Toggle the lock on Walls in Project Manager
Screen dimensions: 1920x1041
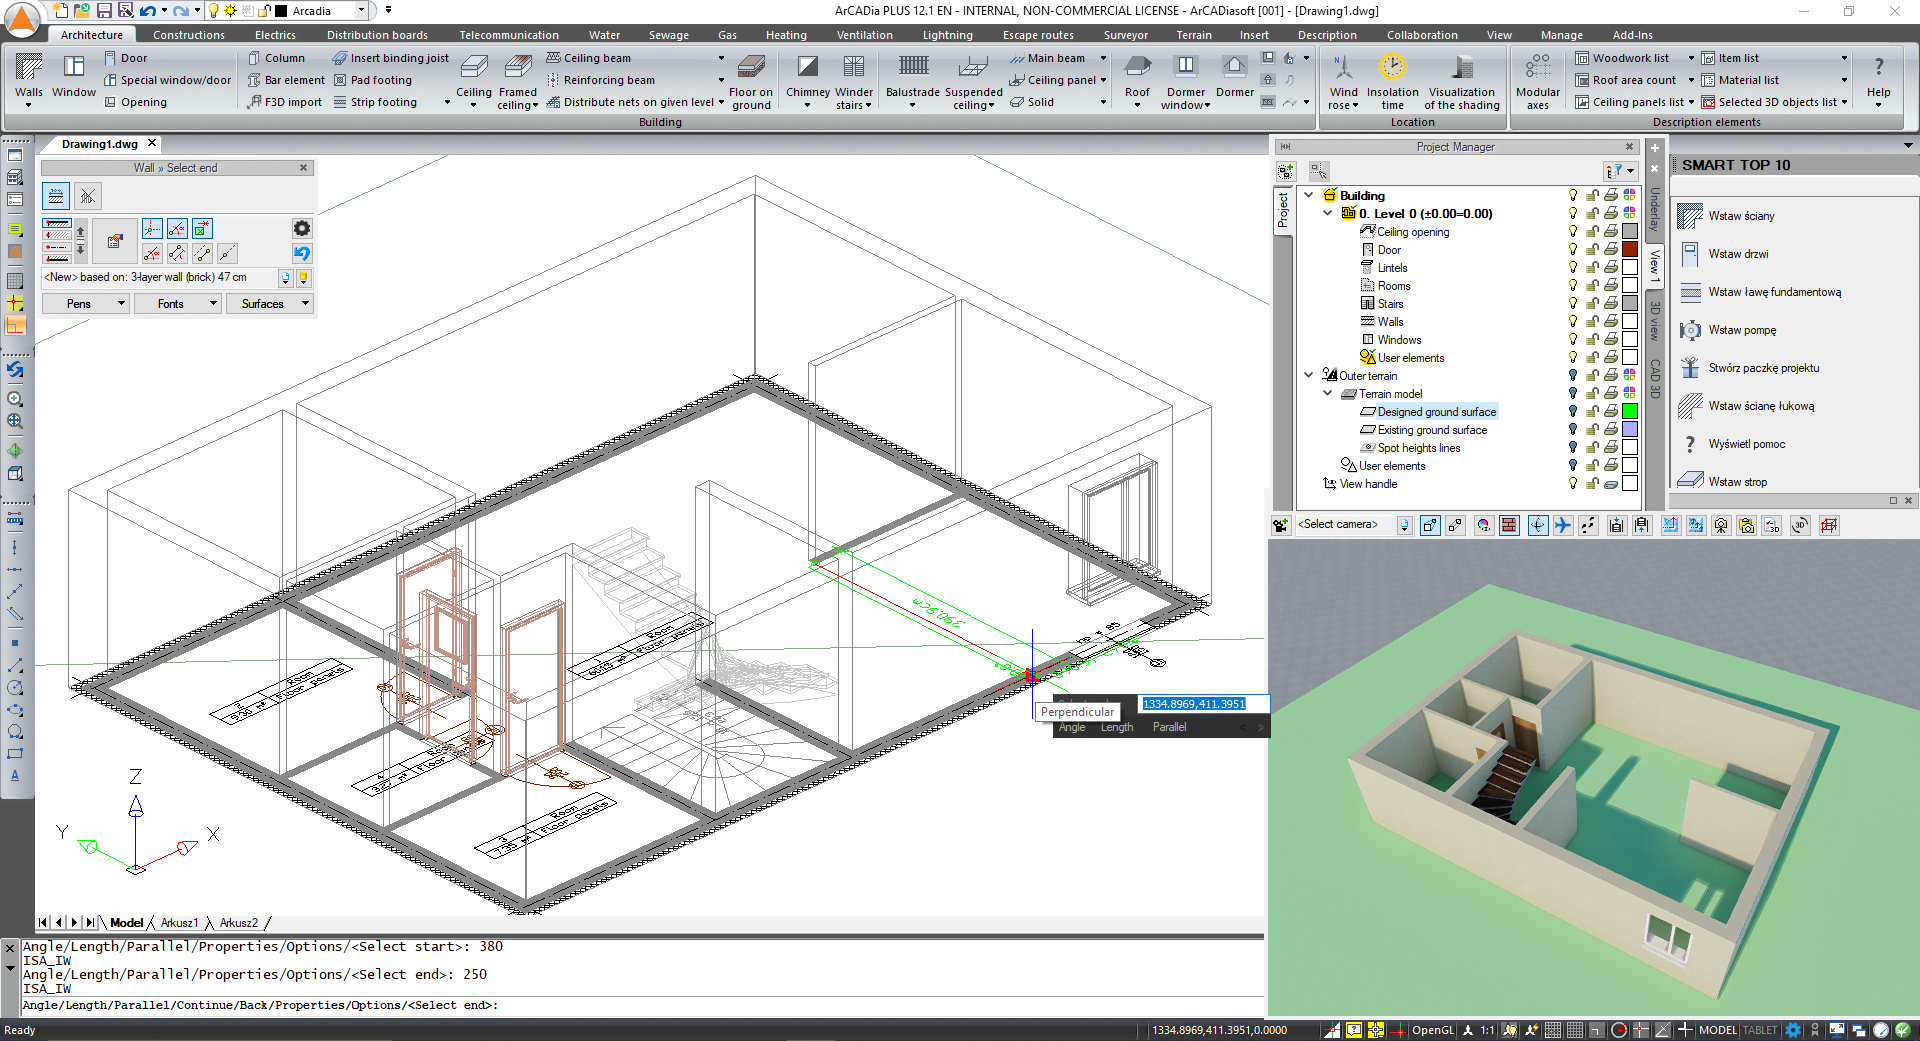coord(1592,321)
